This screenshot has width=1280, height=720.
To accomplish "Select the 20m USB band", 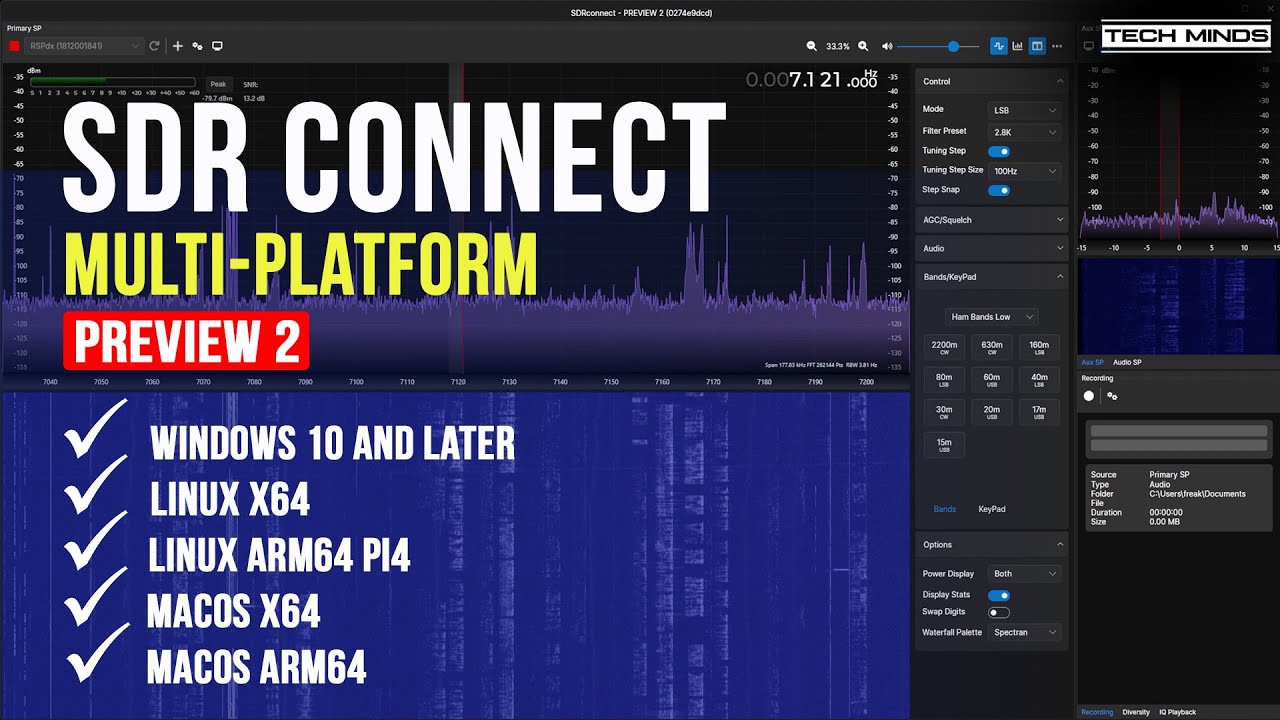I will point(992,412).
